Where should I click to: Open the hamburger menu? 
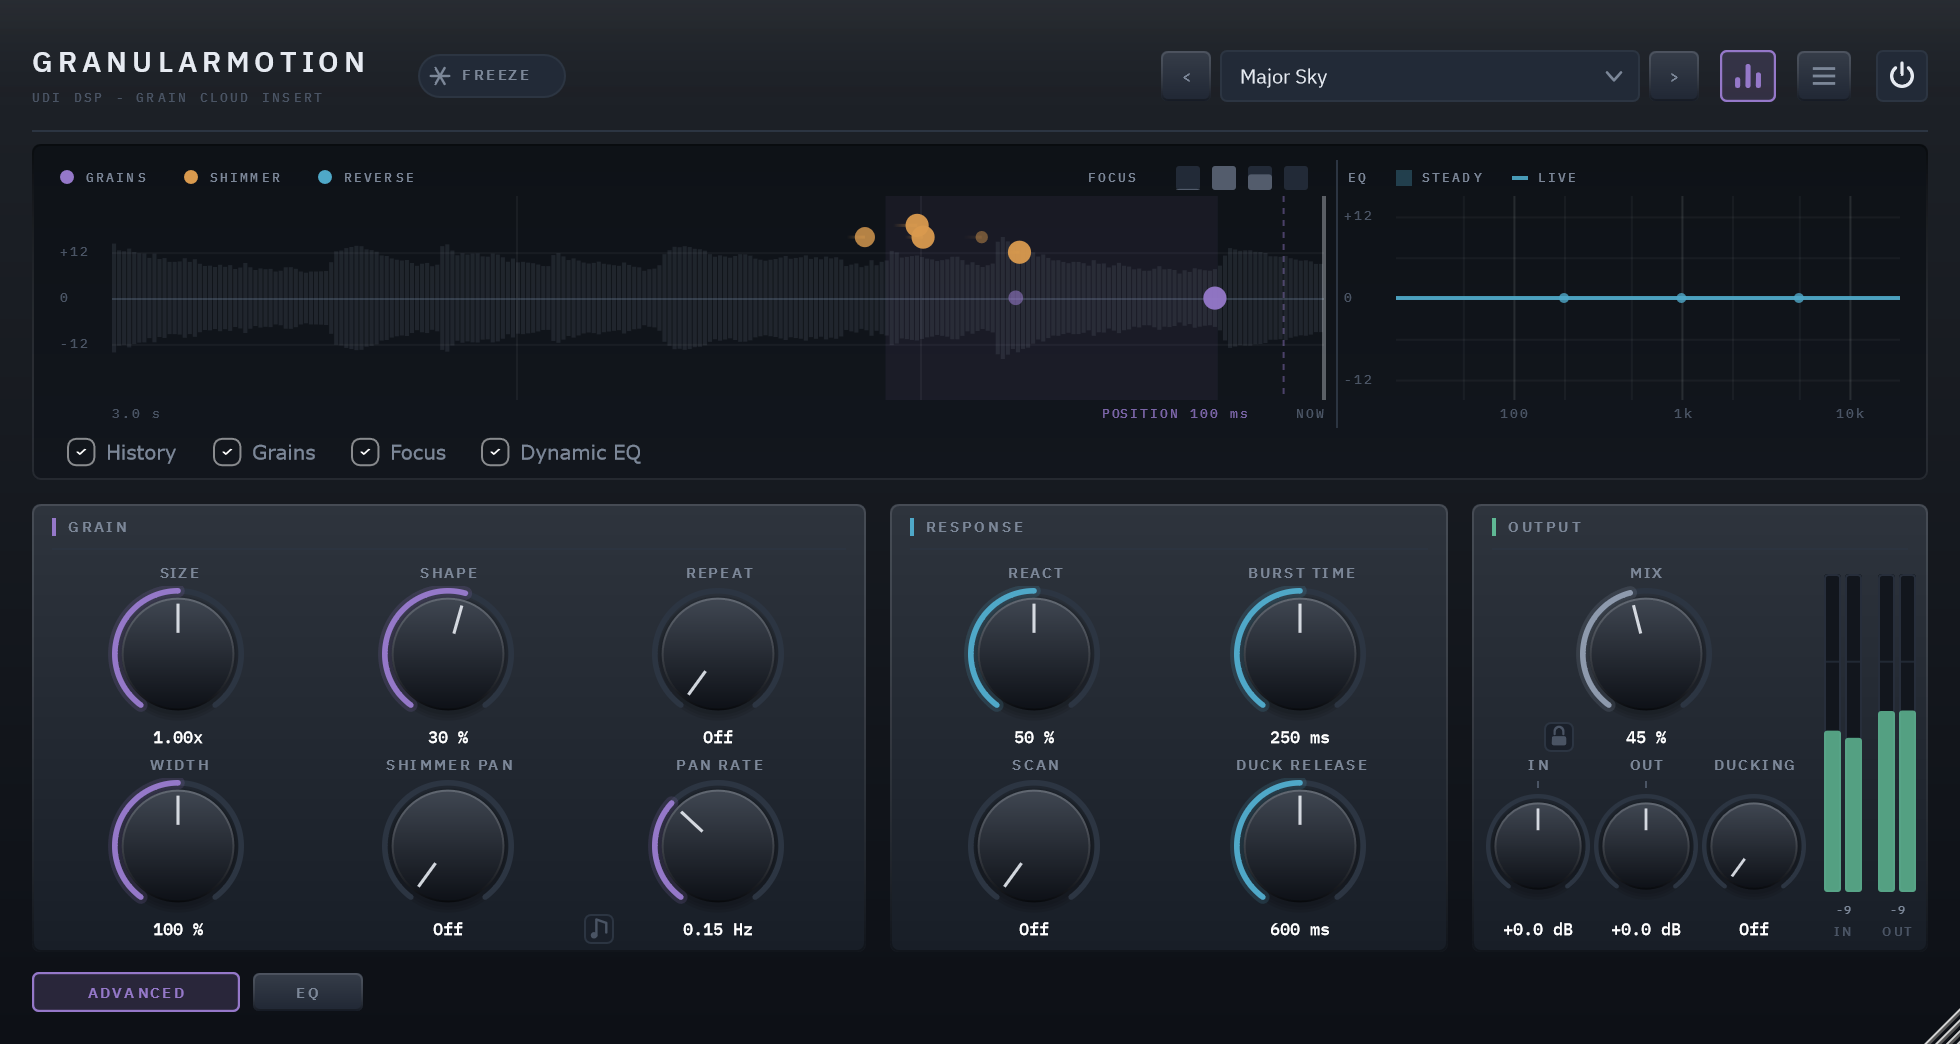tap(1824, 76)
